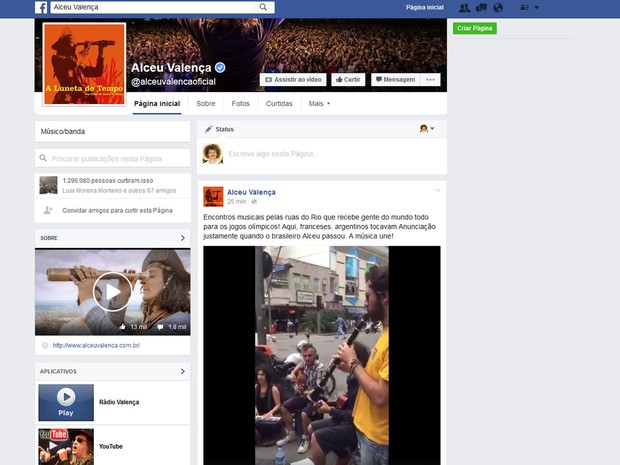Click the invite friends person icon
620x465 pixels.
(x=48, y=210)
